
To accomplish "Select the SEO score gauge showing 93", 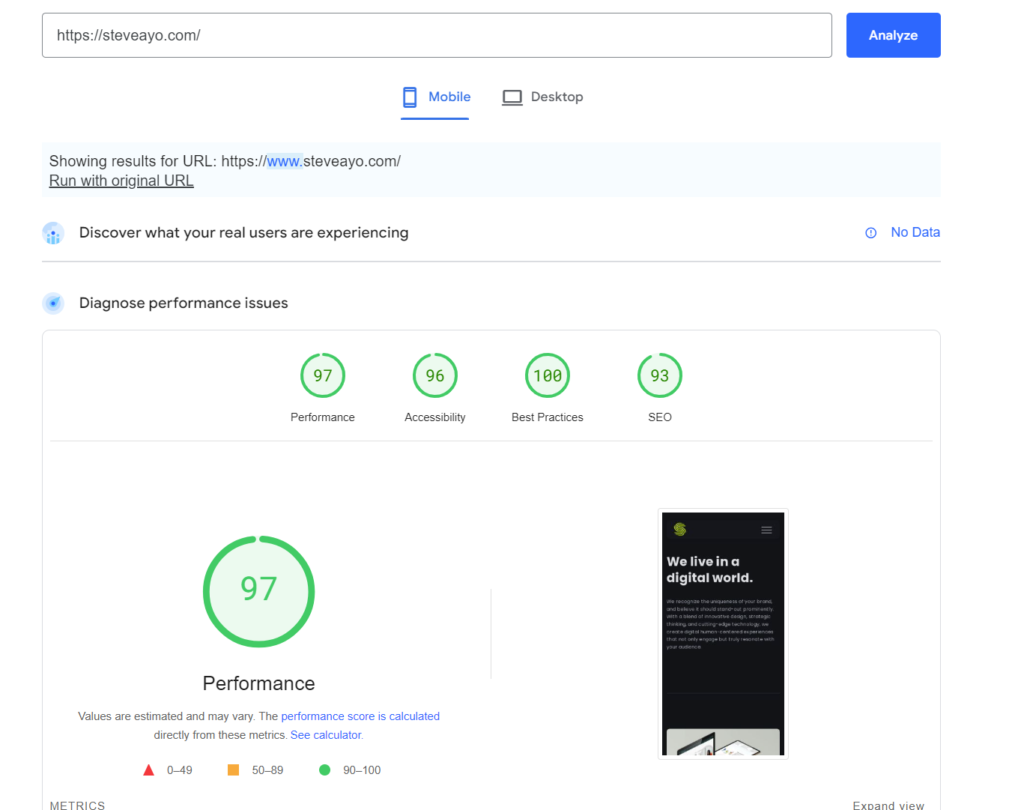I will [x=660, y=376].
